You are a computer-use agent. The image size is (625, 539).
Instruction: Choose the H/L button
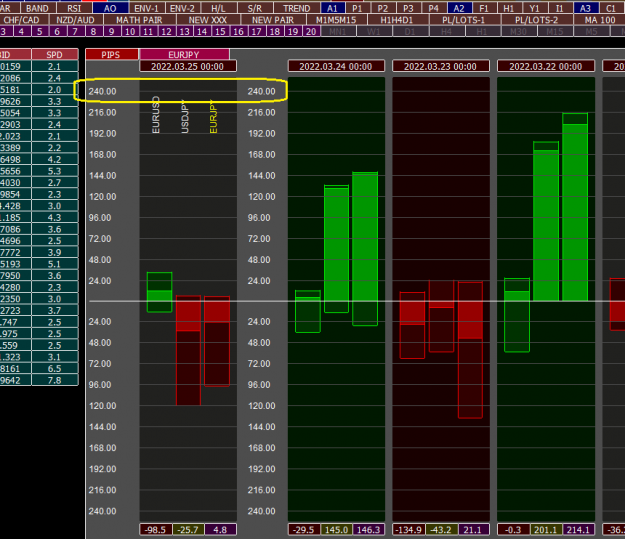(218, 8)
